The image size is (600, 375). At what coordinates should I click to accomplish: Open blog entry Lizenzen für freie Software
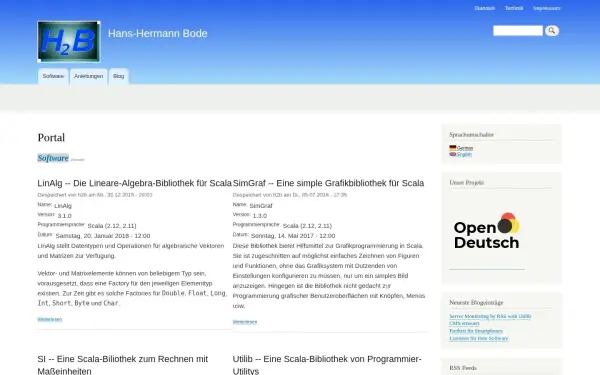tap(479, 338)
